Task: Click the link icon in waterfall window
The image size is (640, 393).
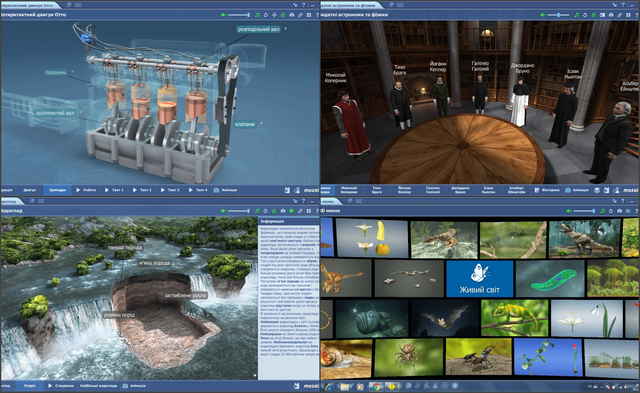Action: pos(300,211)
